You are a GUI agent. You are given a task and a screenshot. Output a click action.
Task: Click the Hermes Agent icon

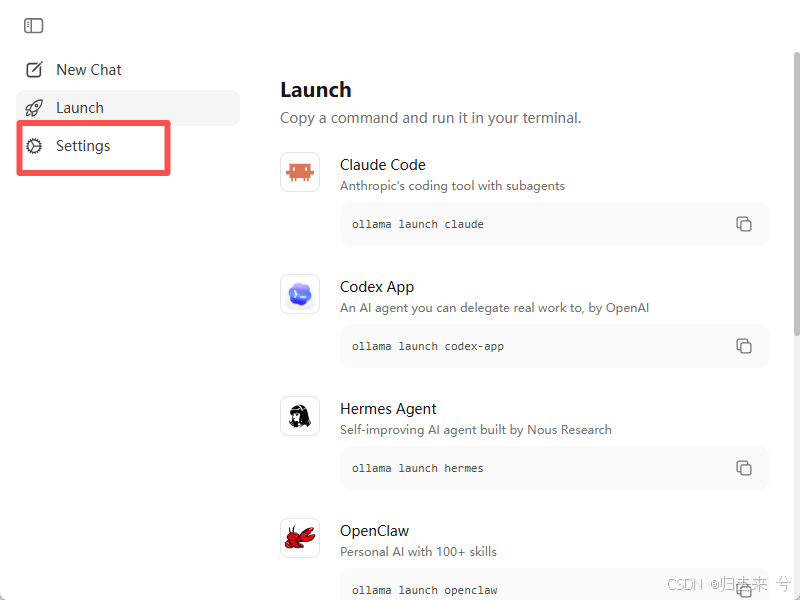[x=300, y=416]
